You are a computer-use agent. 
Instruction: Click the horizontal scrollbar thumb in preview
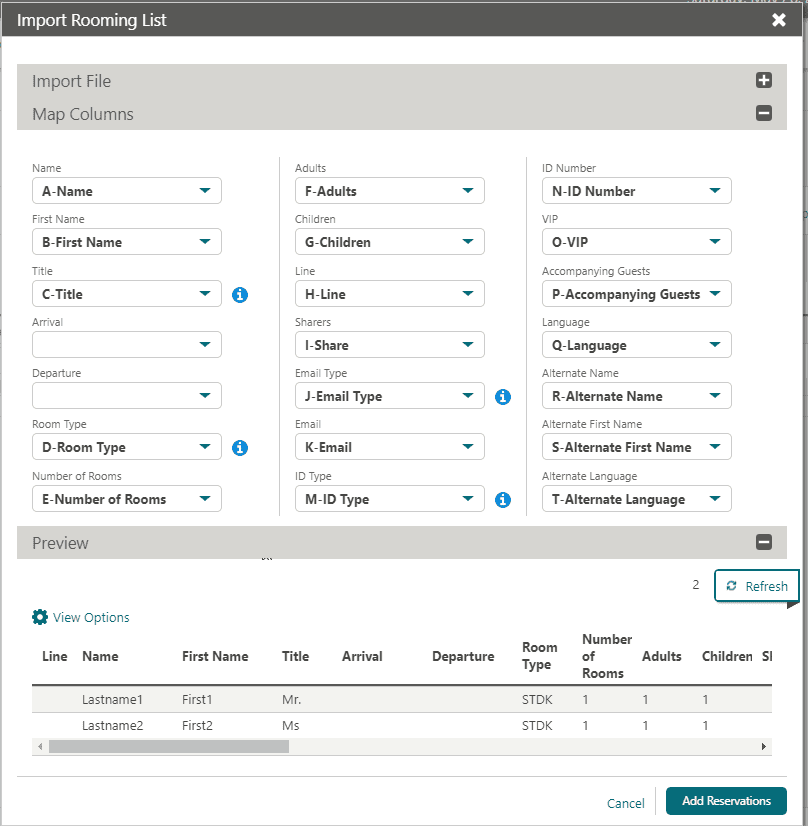(x=169, y=746)
